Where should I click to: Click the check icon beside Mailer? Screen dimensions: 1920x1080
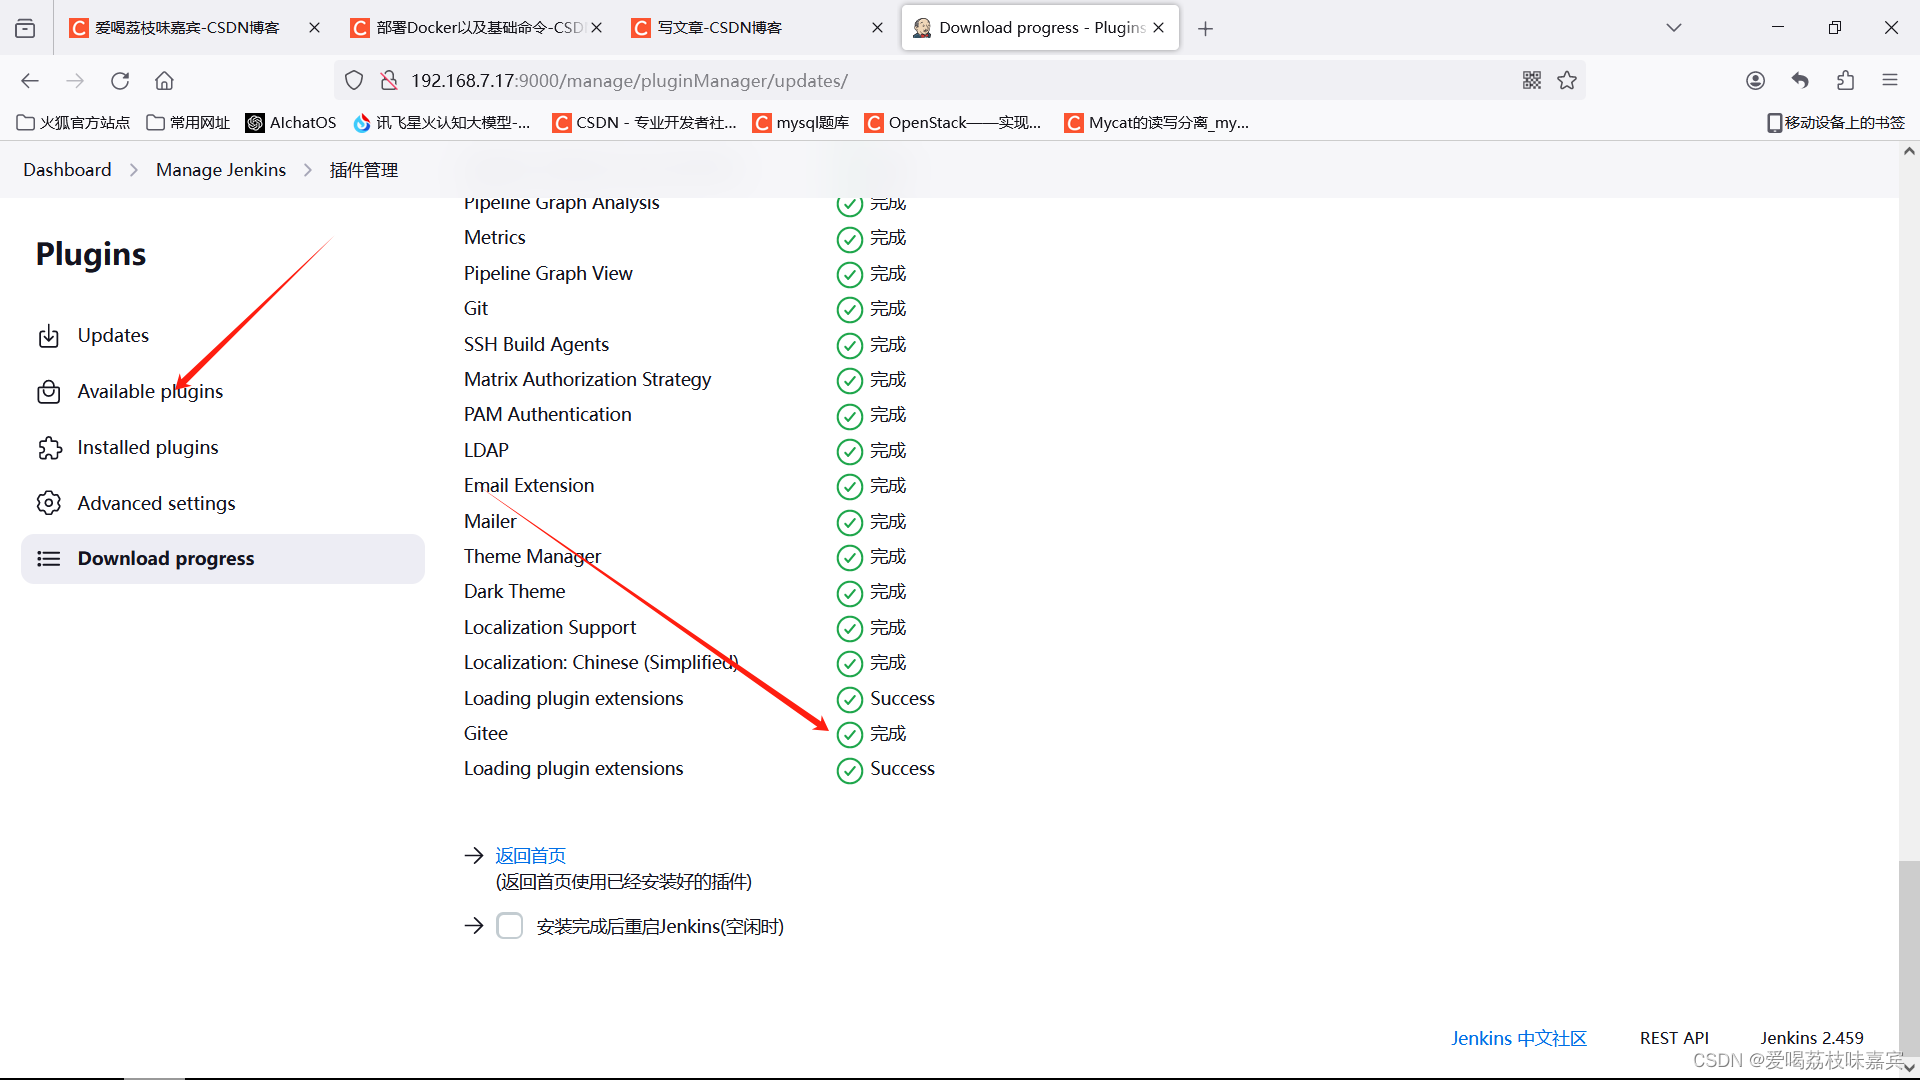click(x=850, y=522)
